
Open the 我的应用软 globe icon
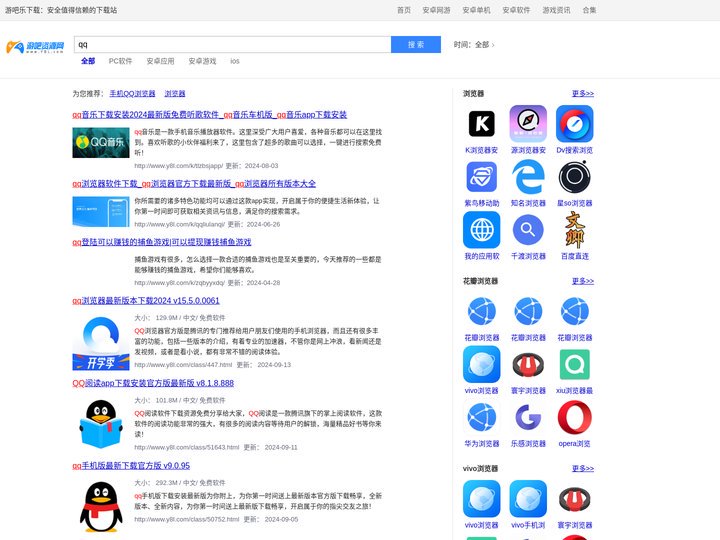pyautogui.click(x=481, y=230)
